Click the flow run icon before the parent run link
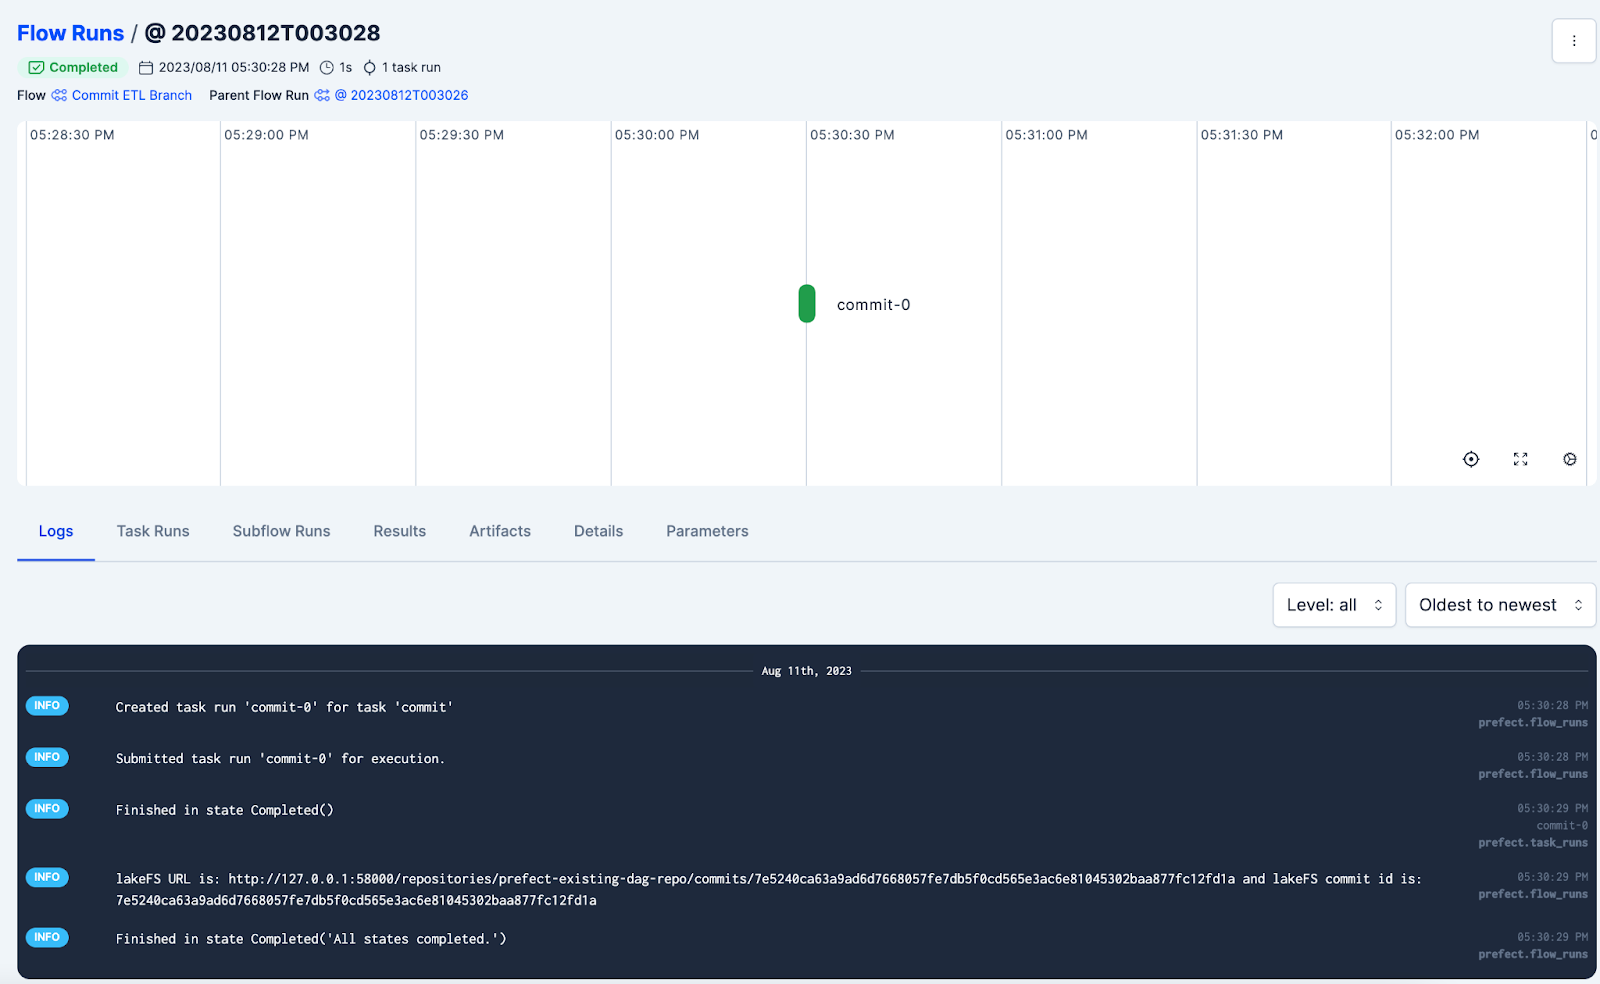1600x984 pixels. [322, 95]
